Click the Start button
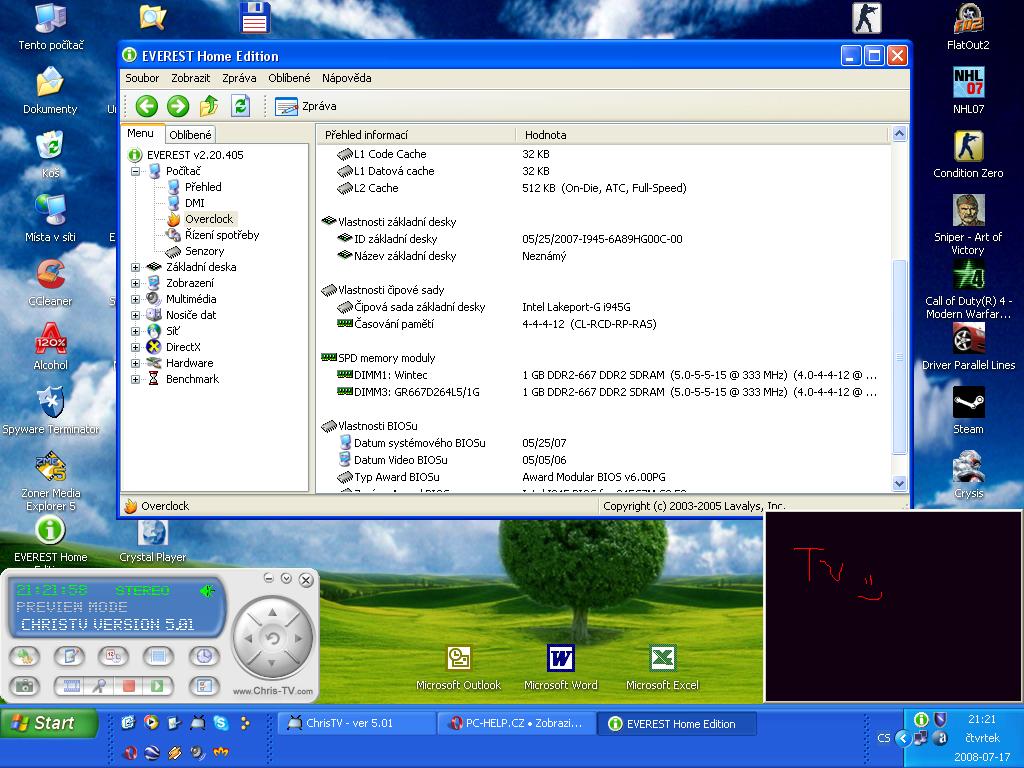The width and height of the screenshot is (1024, 768). tap(48, 723)
